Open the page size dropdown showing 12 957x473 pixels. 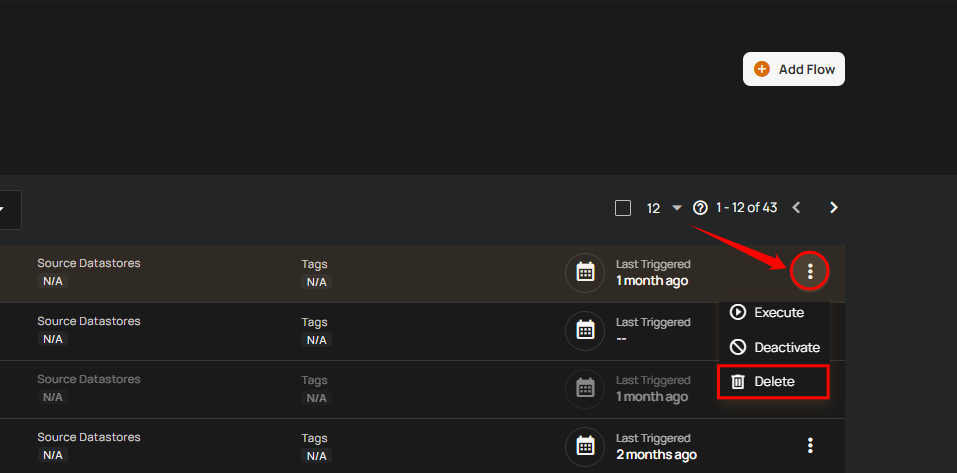click(676, 208)
